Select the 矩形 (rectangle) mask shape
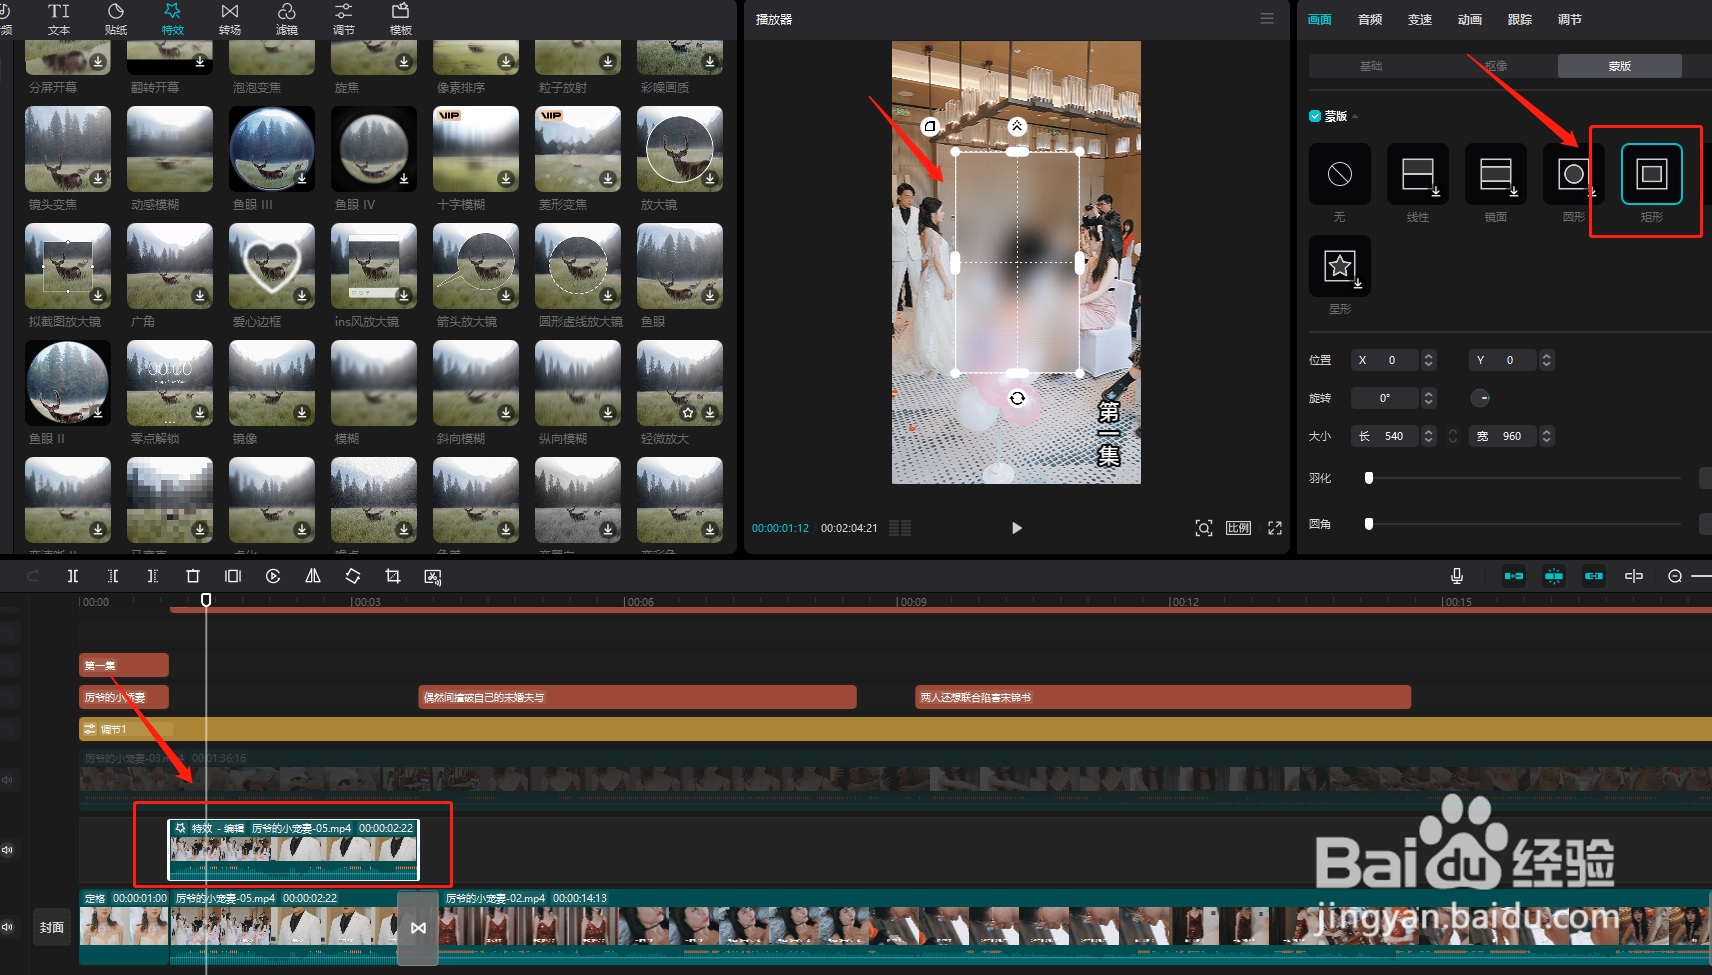 point(1651,174)
